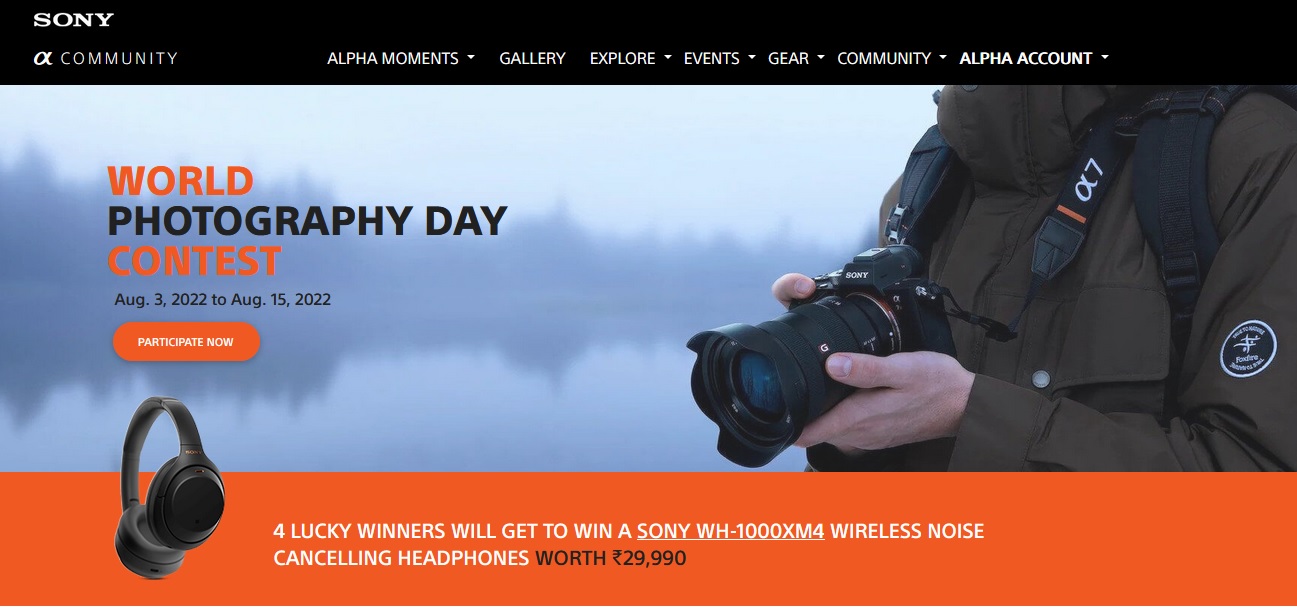Image resolution: width=1297 pixels, height=609 pixels.
Task: Select the Community menu item
Action: click(x=884, y=58)
